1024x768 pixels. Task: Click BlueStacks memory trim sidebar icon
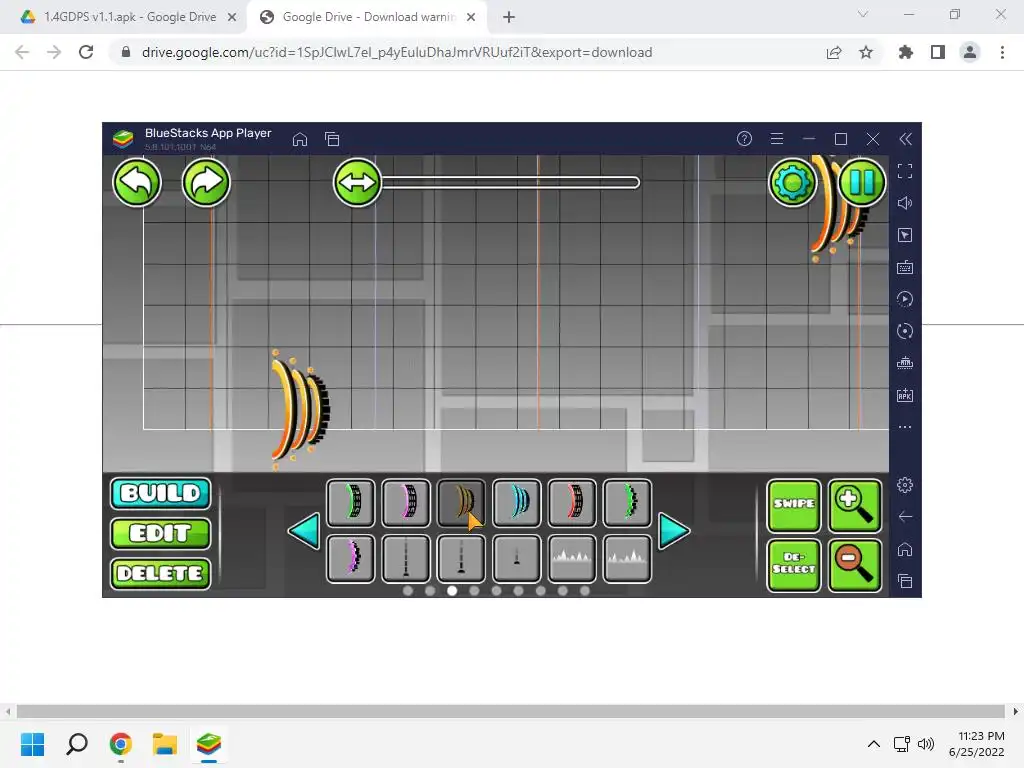tap(905, 363)
